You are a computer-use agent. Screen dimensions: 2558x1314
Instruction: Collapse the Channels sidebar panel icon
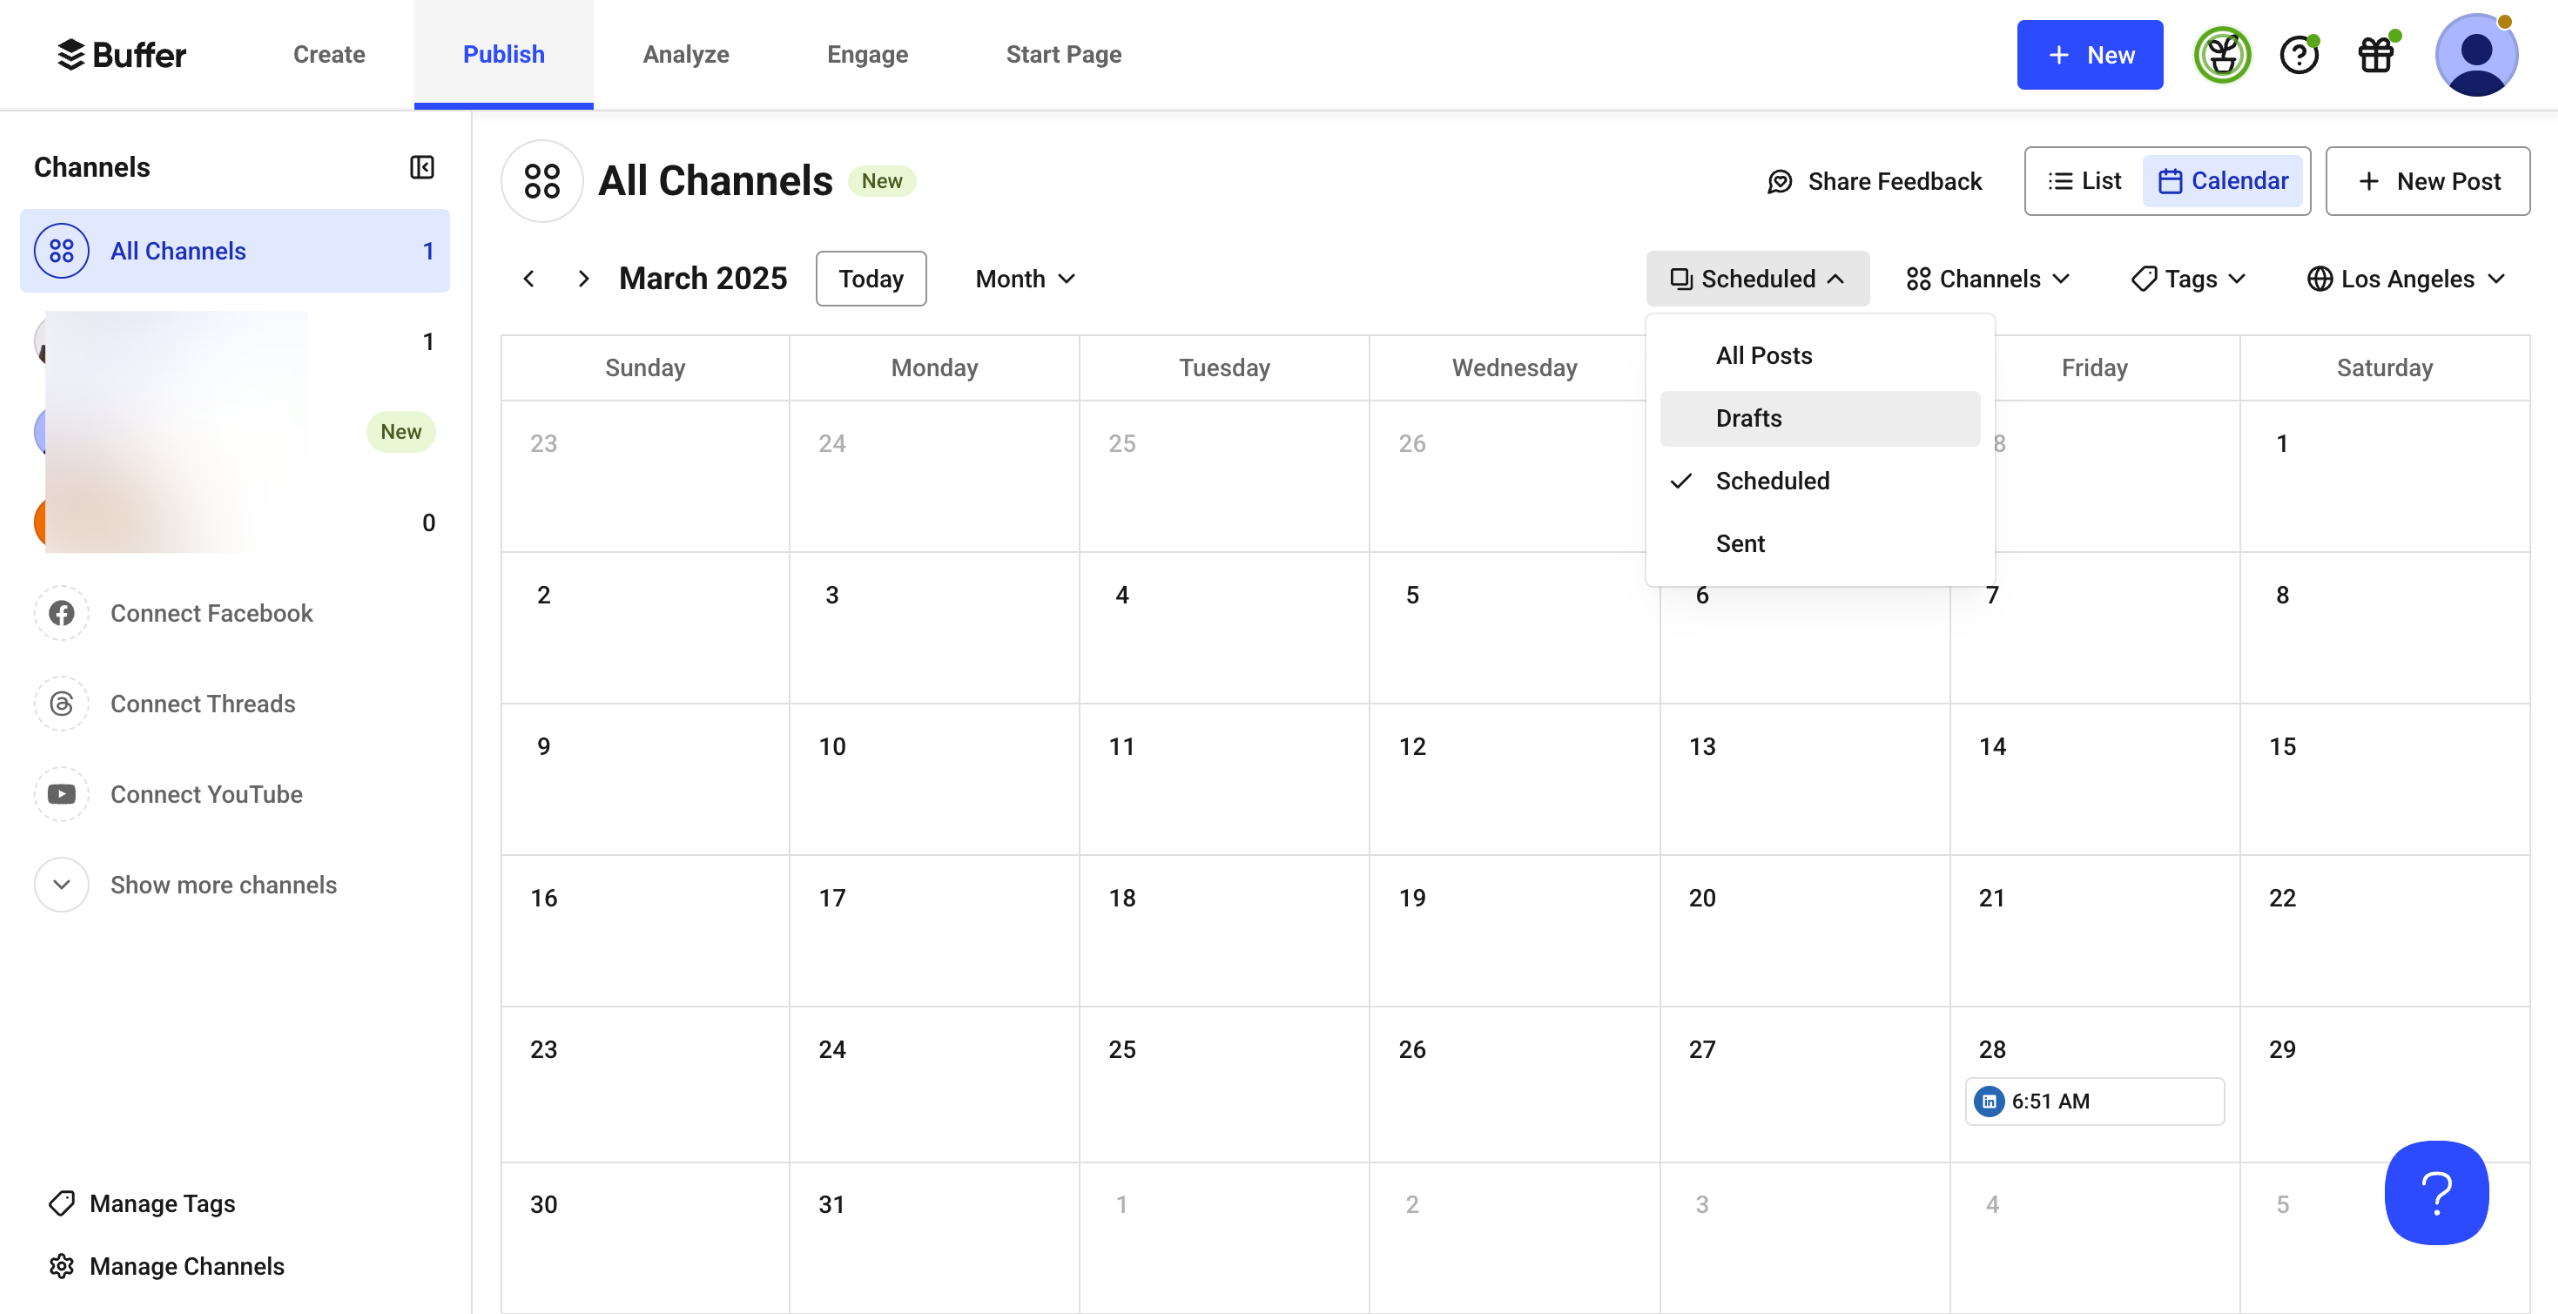(422, 167)
